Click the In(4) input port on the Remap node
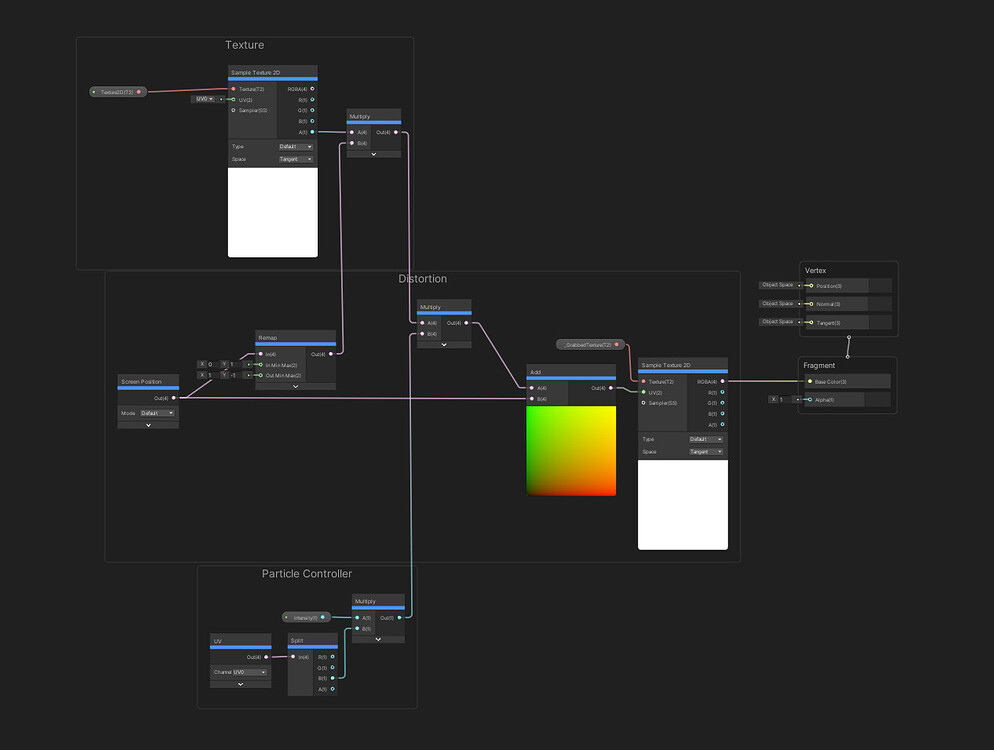Viewport: 994px width, 750px height. coord(261,354)
